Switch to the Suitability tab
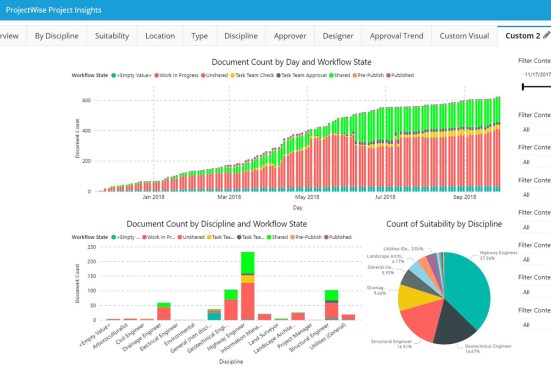Screen dimensions: 551x367 click(x=112, y=36)
